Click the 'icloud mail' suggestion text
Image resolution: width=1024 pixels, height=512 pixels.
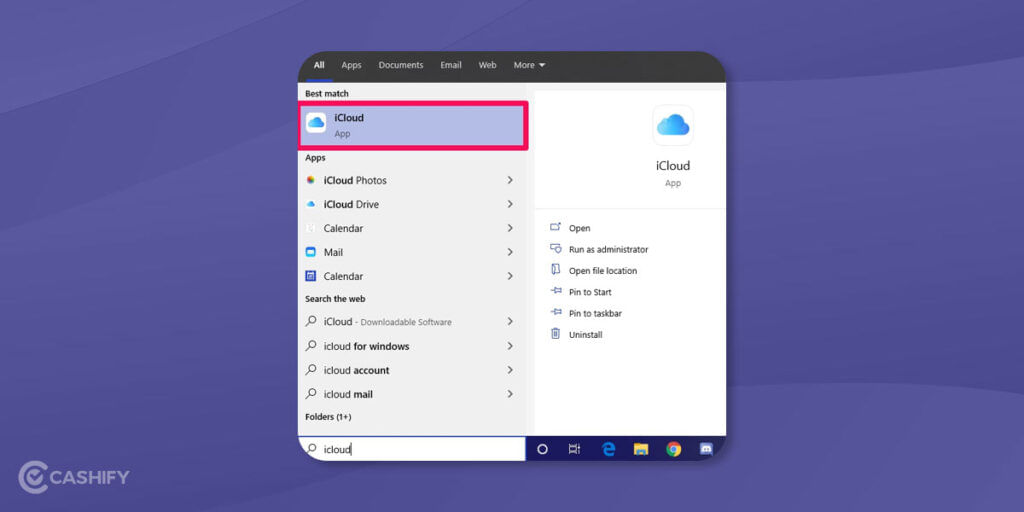coord(349,394)
